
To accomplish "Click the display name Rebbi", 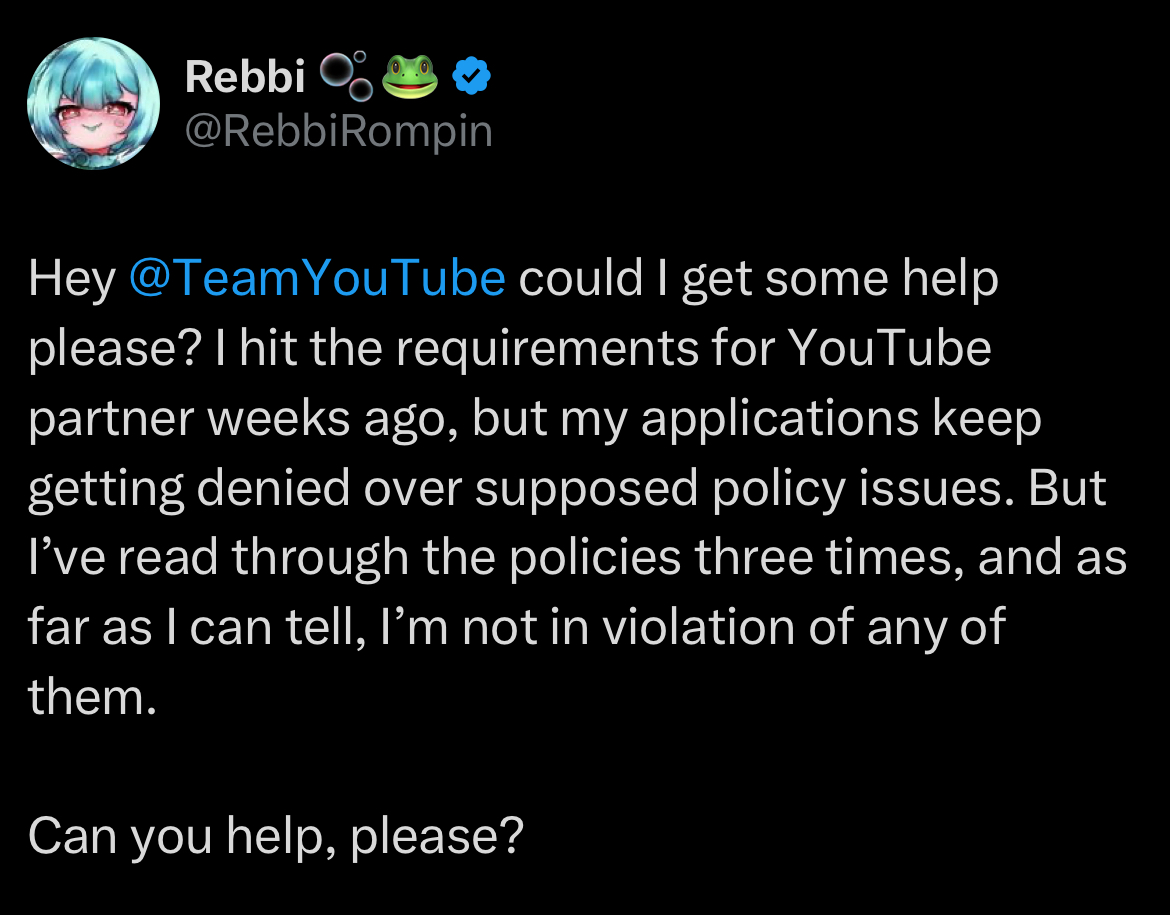I will pyautogui.click(x=245, y=76).
